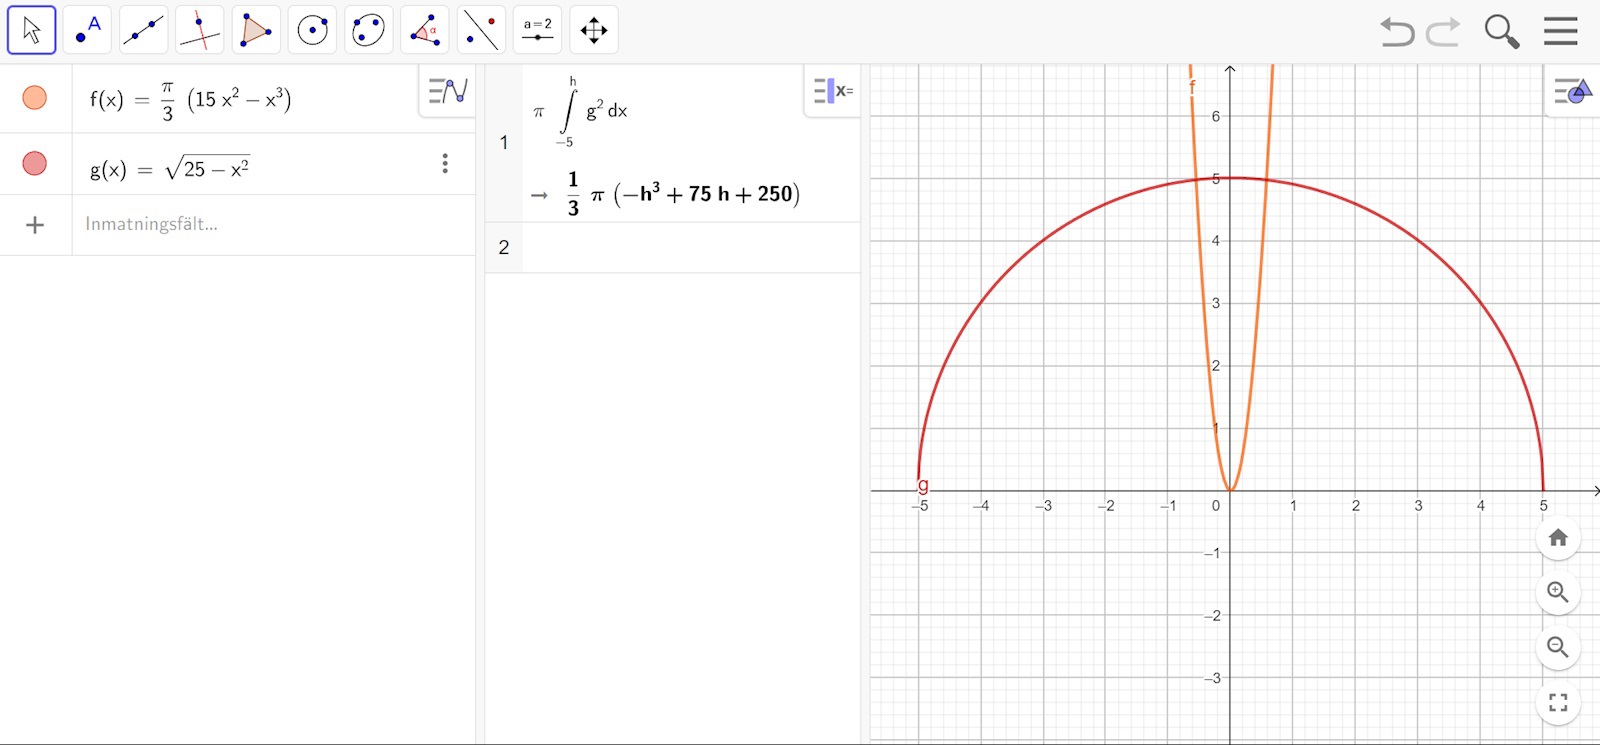This screenshot has height=745, width=1600.
Task: Select Circle with center through point tool
Action: 312,30
